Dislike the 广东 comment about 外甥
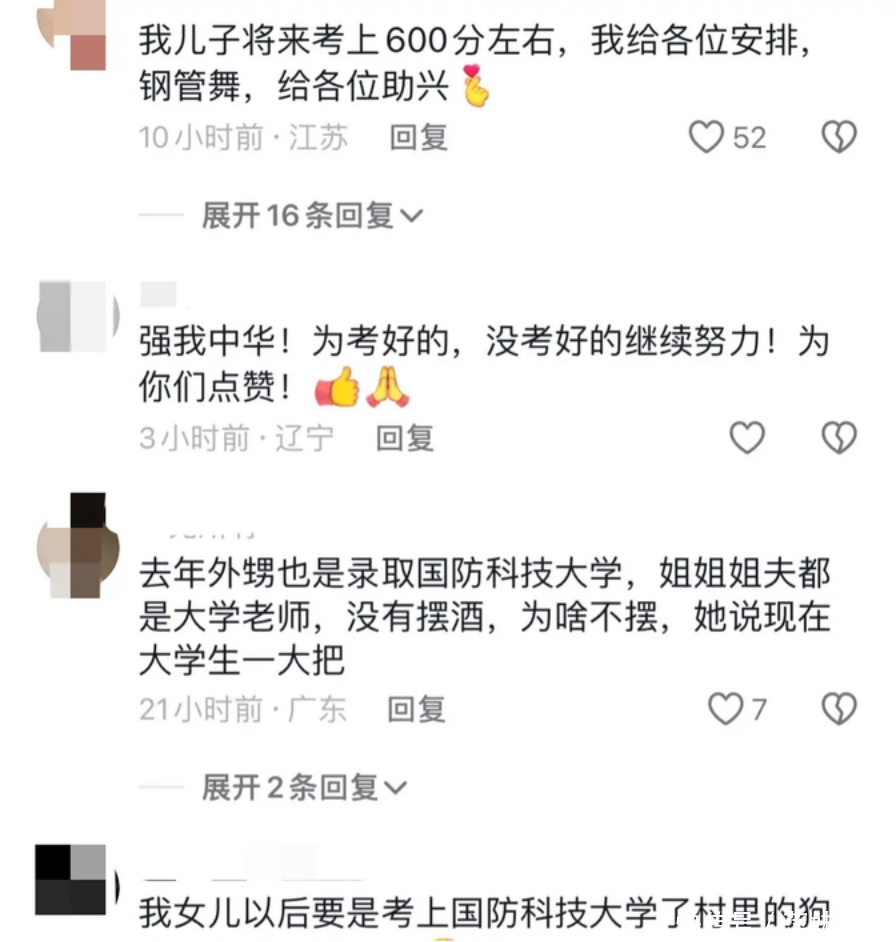 pyautogui.click(x=839, y=709)
